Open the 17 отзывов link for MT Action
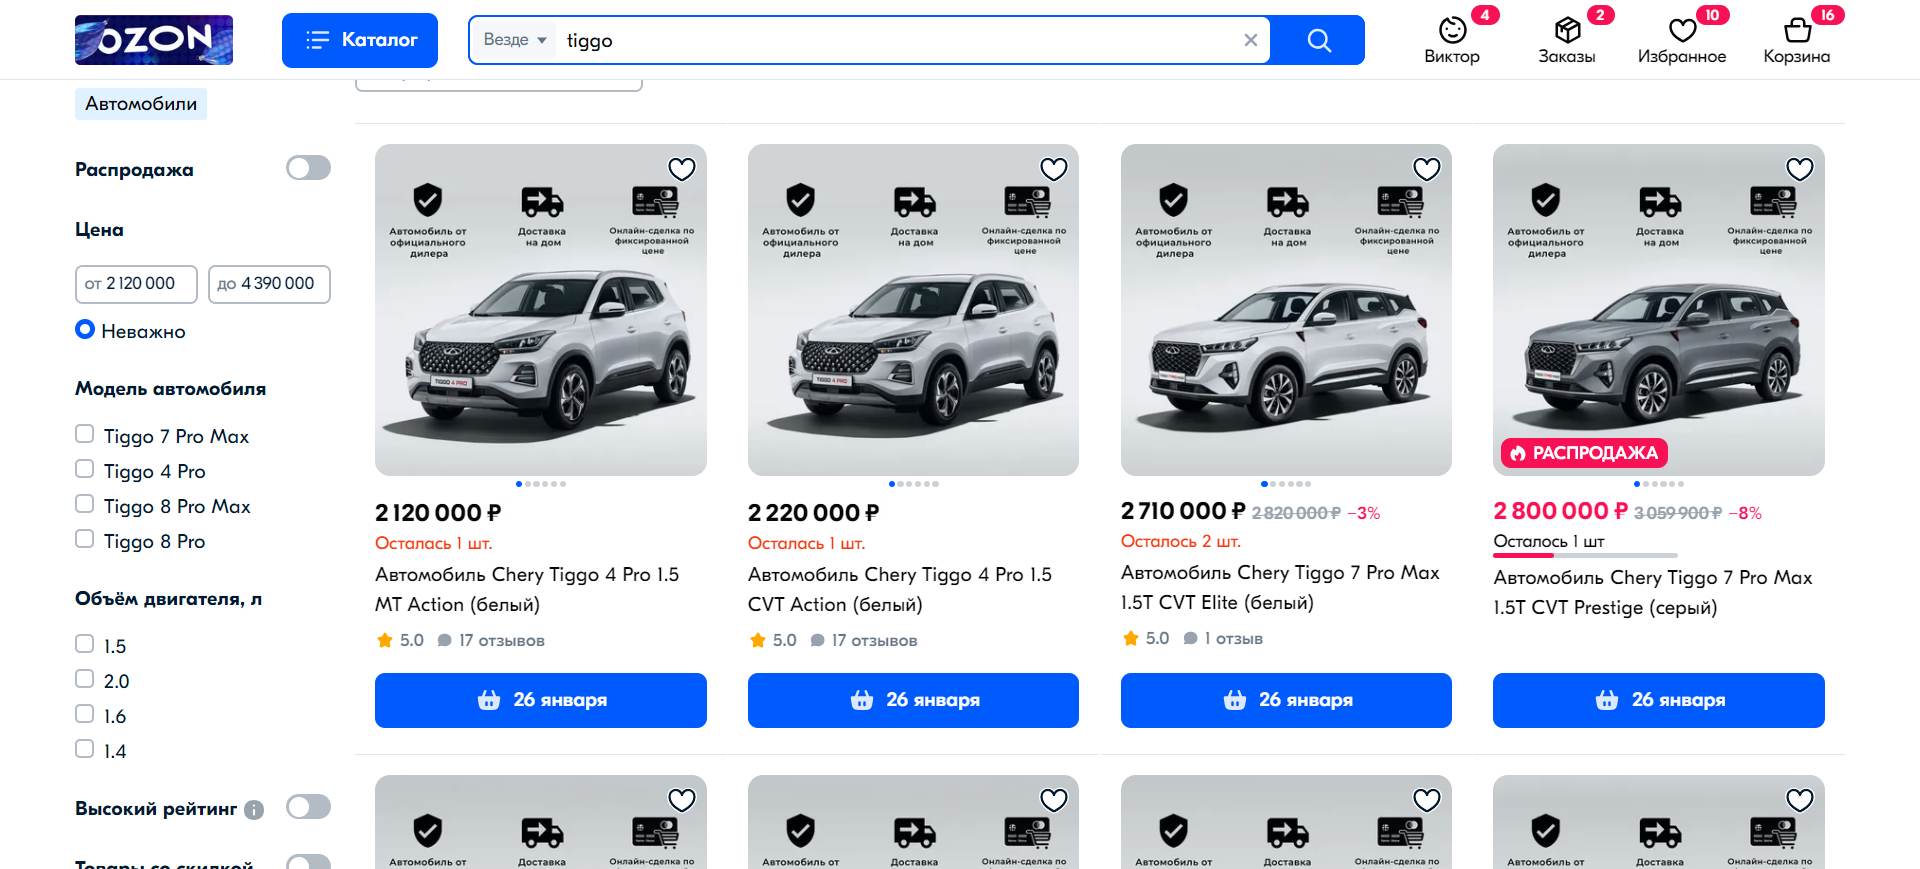 coord(491,640)
